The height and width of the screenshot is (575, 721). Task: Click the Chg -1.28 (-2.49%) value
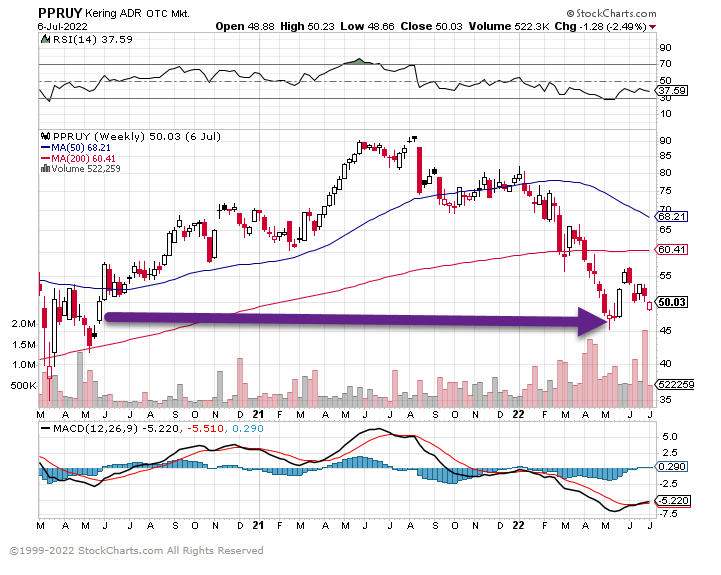pyautogui.click(x=601, y=27)
